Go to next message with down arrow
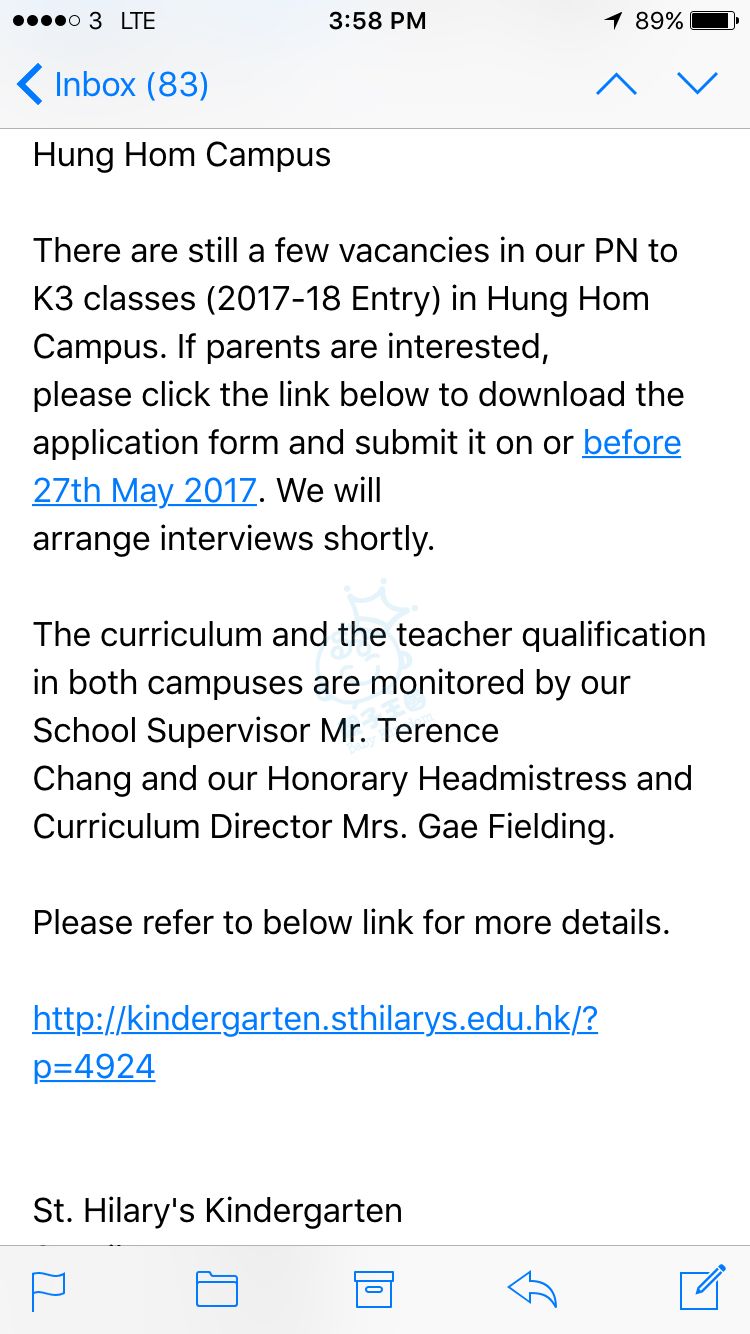 coord(697,84)
